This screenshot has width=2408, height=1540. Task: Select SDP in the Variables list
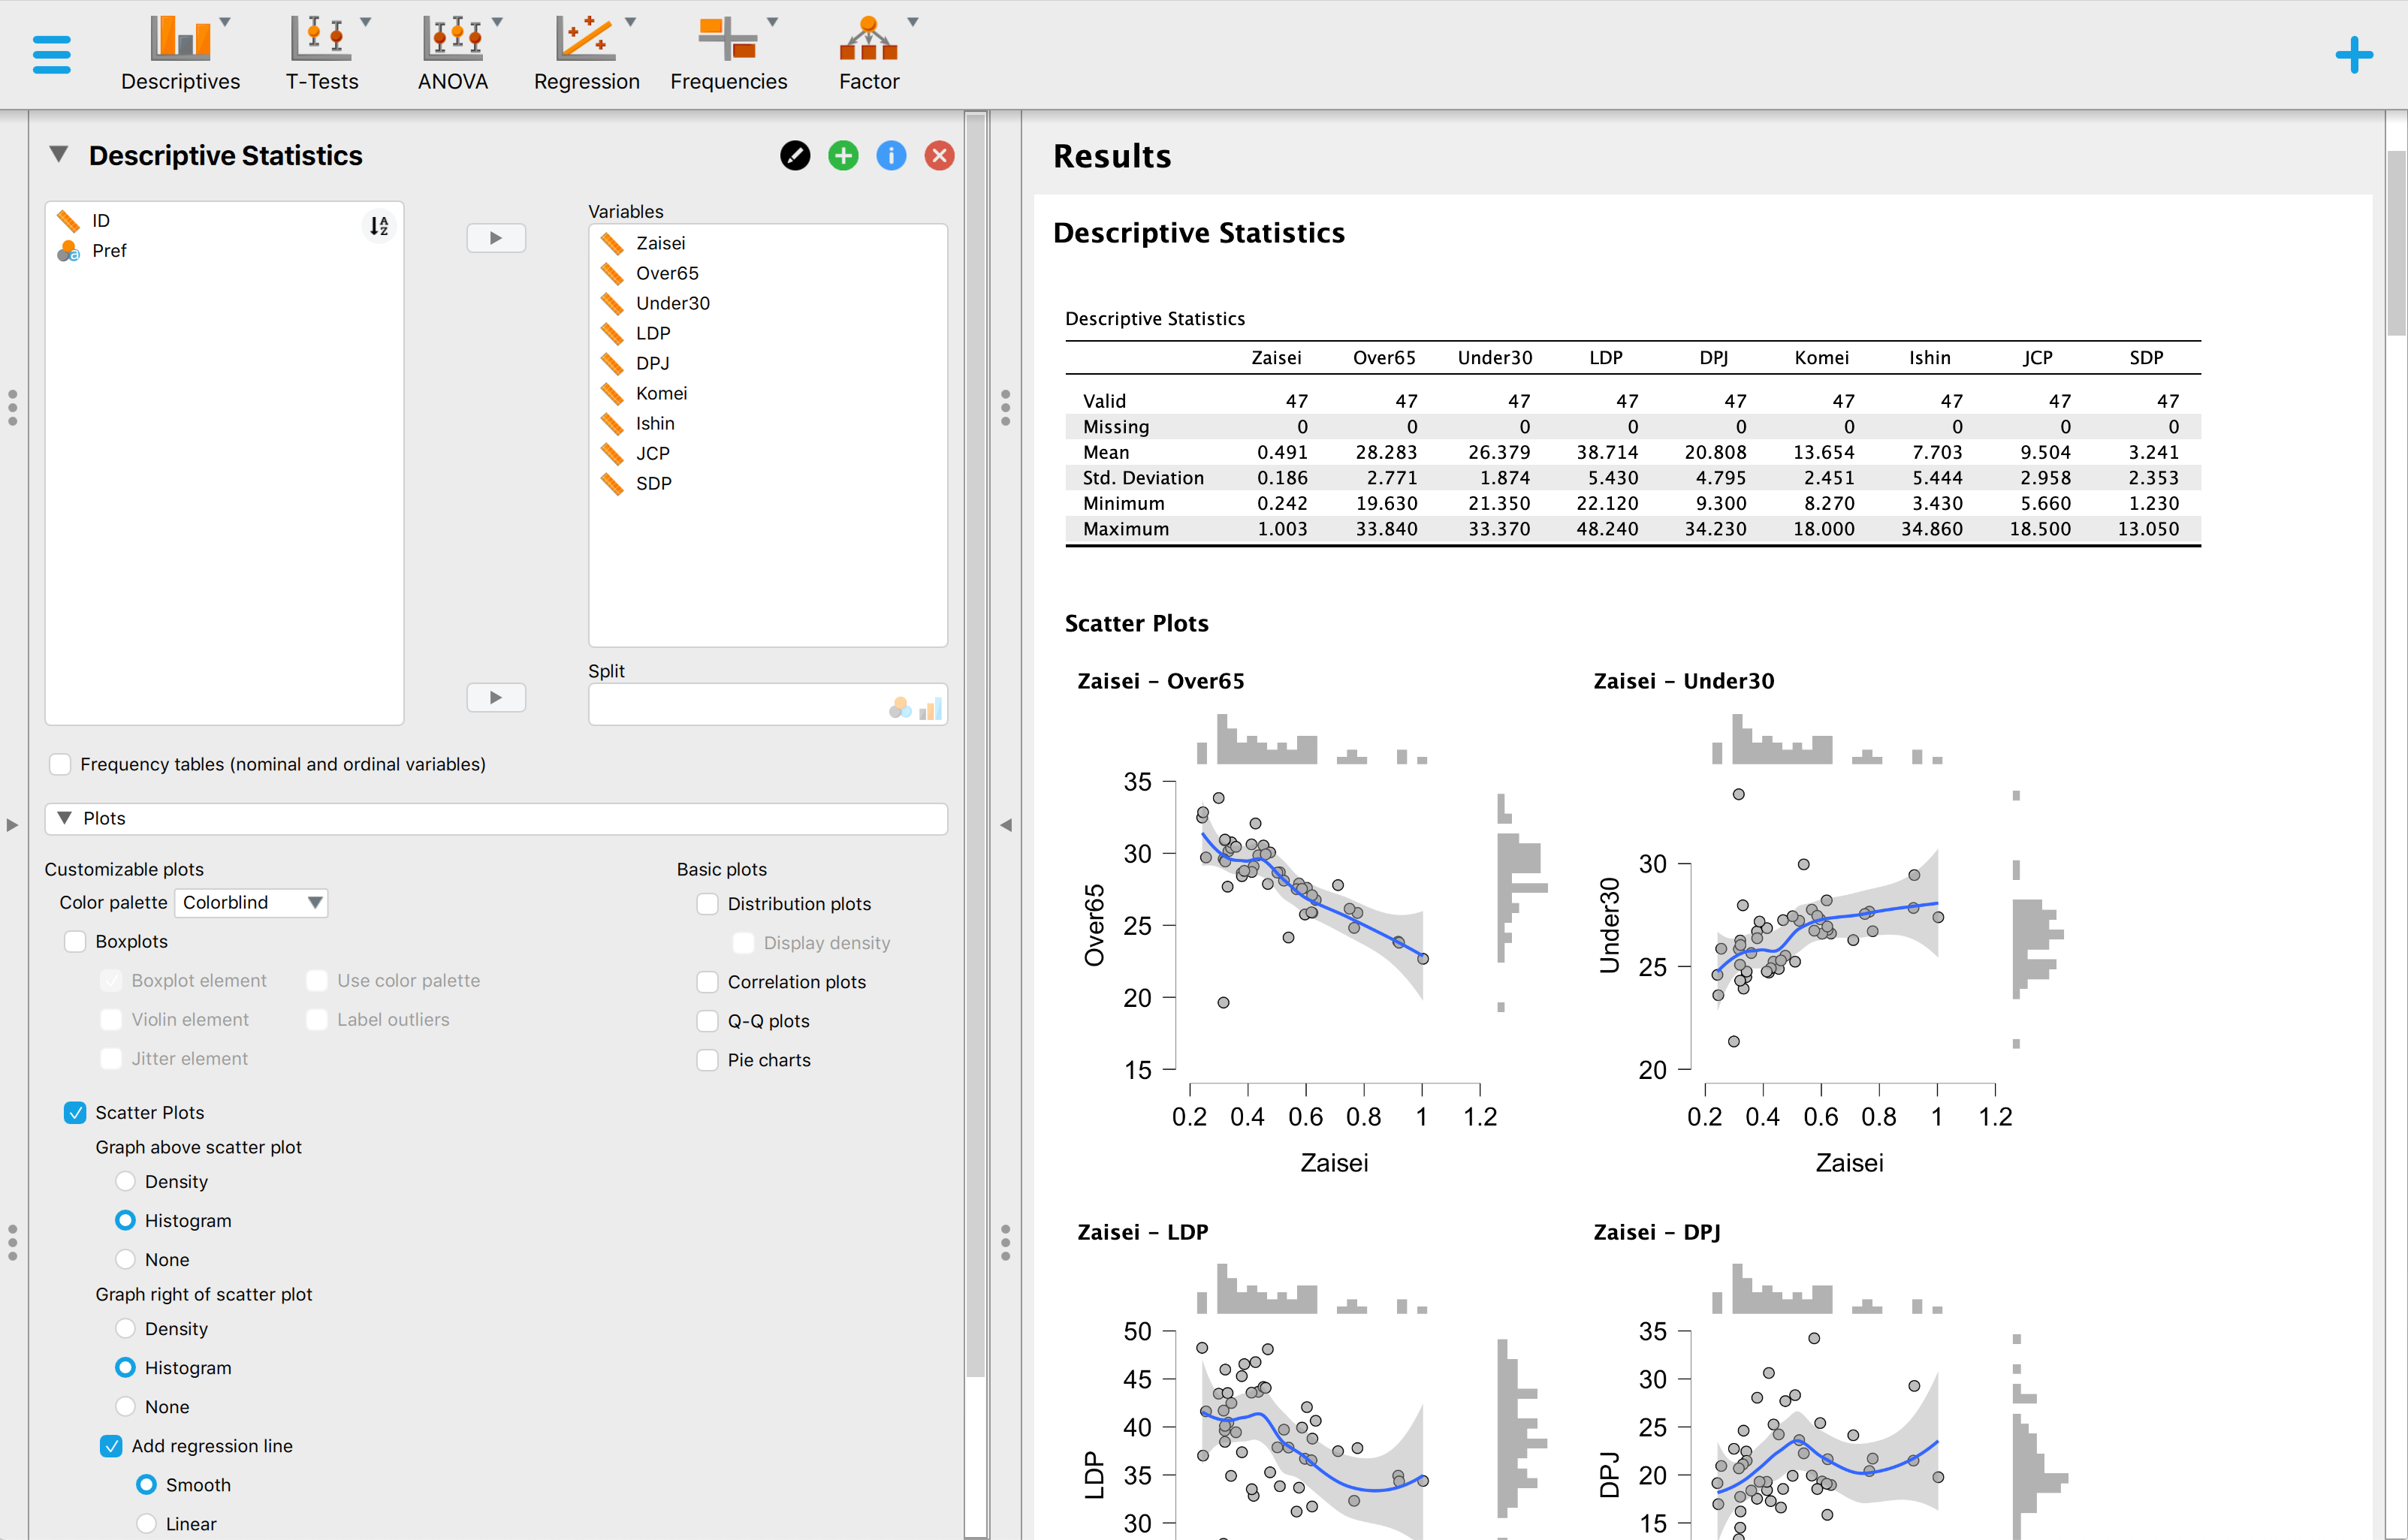(768, 483)
